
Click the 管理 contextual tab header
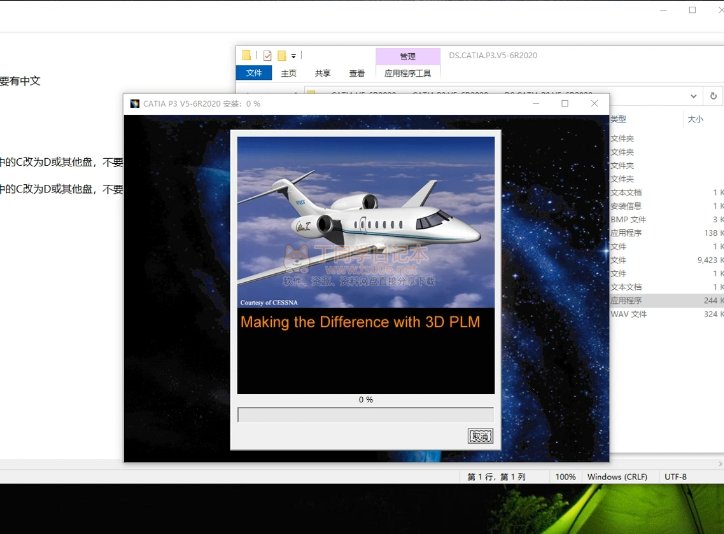click(x=408, y=57)
